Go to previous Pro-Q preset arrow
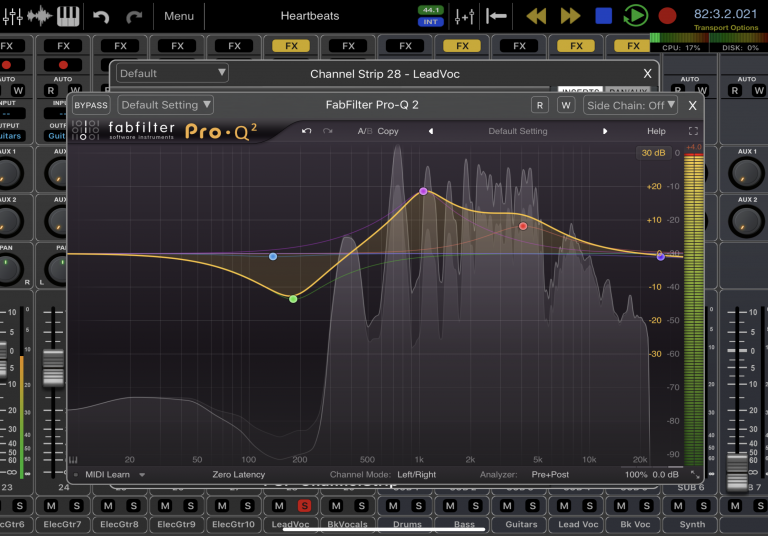This screenshot has width=768, height=536. [431, 131]
